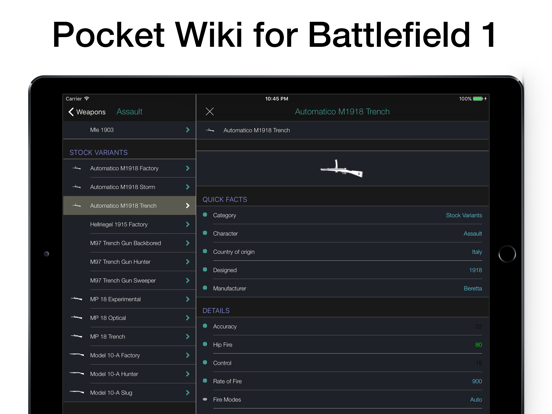This screenshot has width=552, height=414.
Task: Click the Accuracy detail row label
Action: click(225, 327)
